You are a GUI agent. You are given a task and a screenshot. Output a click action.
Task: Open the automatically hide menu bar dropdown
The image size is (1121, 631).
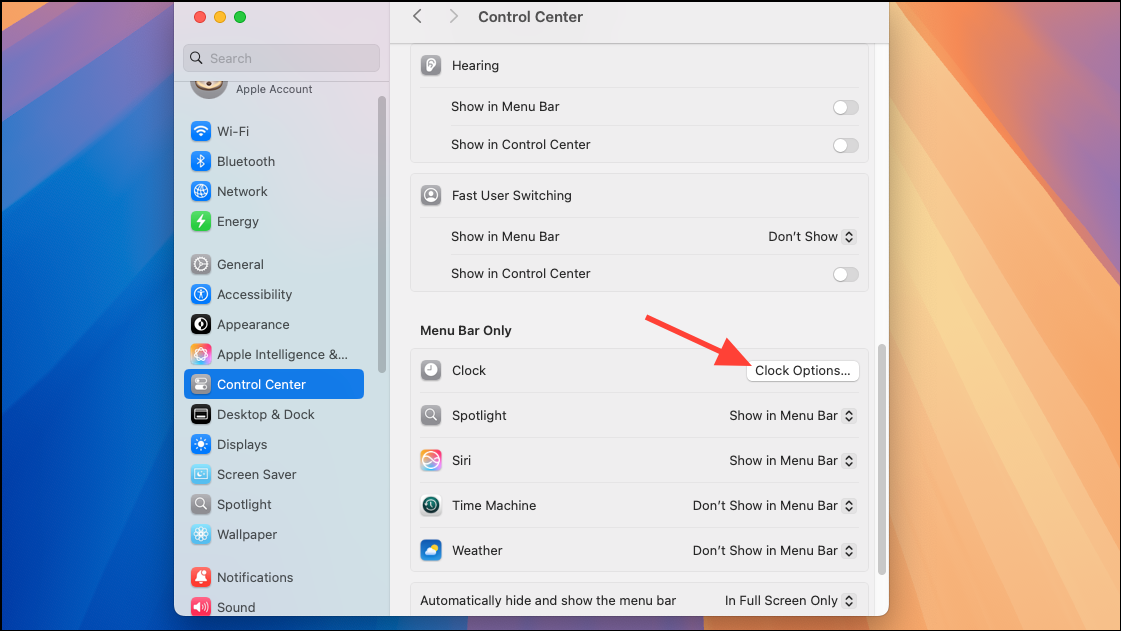789,600
